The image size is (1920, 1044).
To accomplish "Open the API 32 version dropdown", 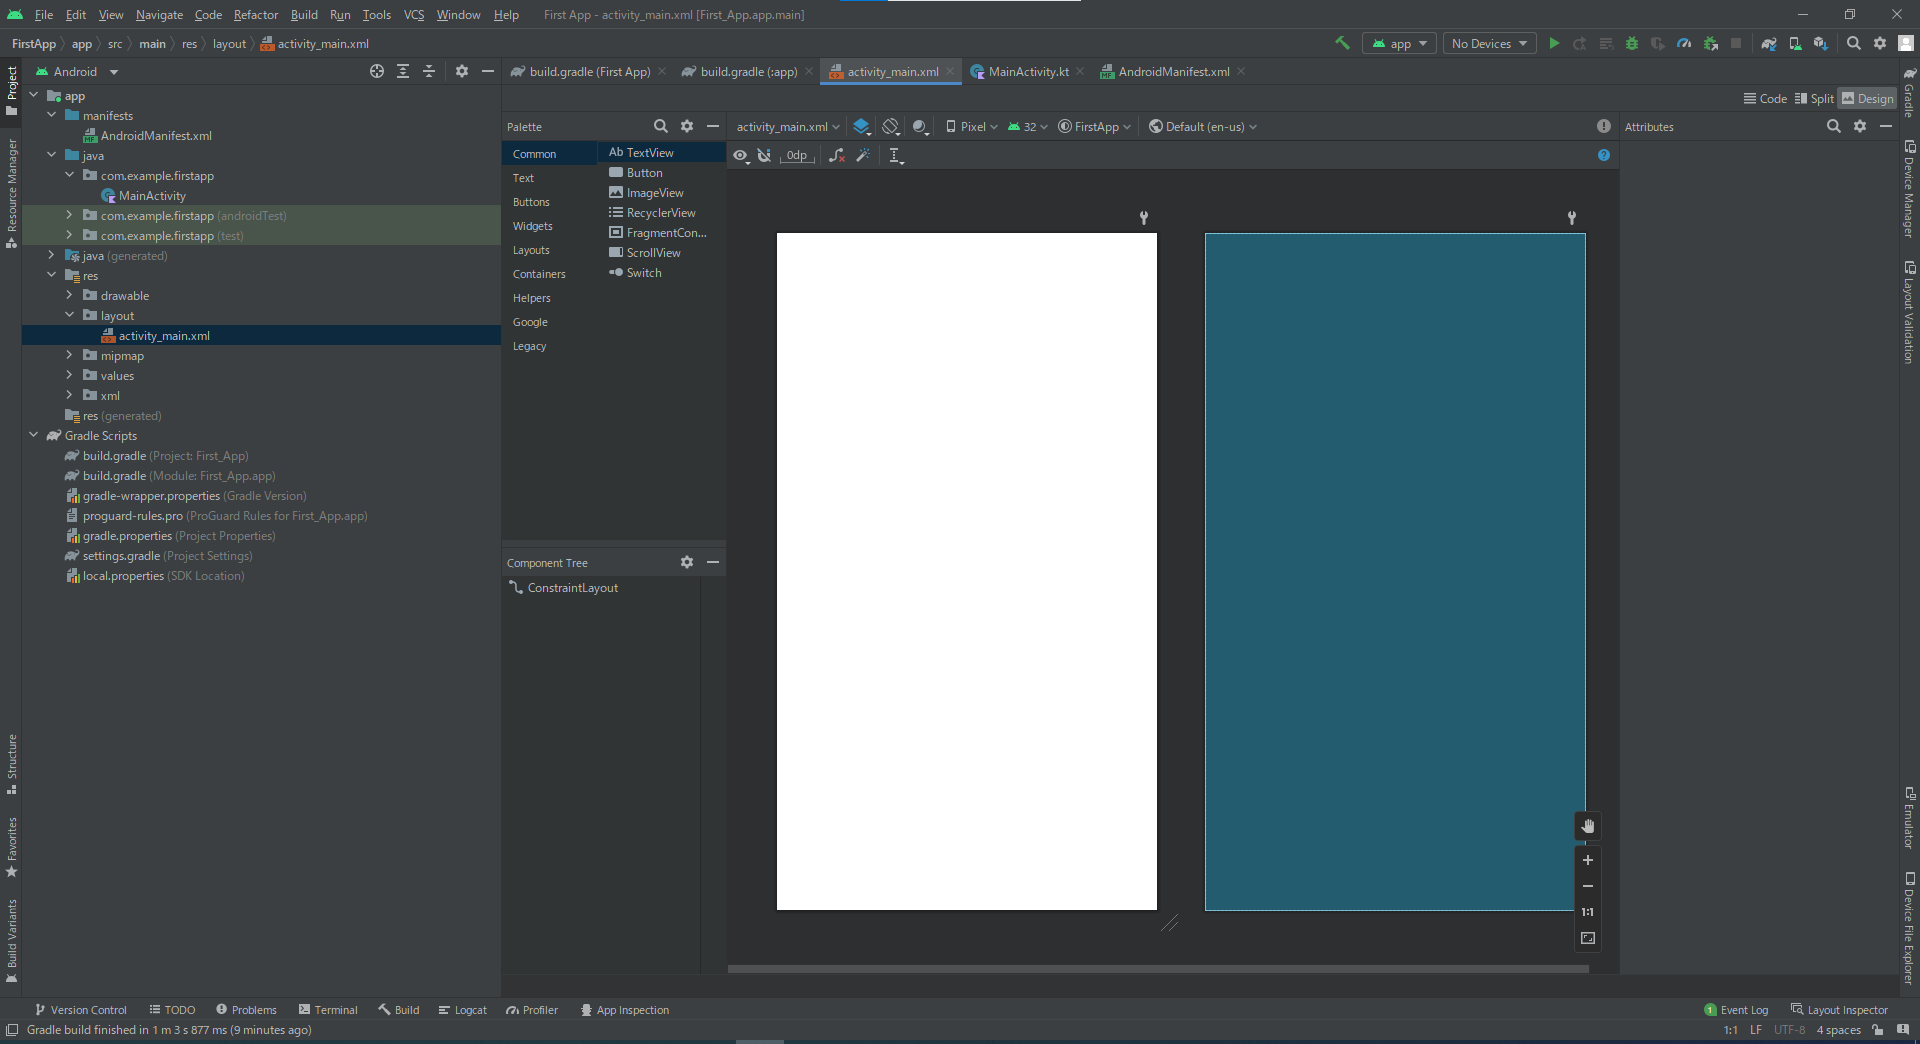I will pyautogui.click(x=1028, y=126).
